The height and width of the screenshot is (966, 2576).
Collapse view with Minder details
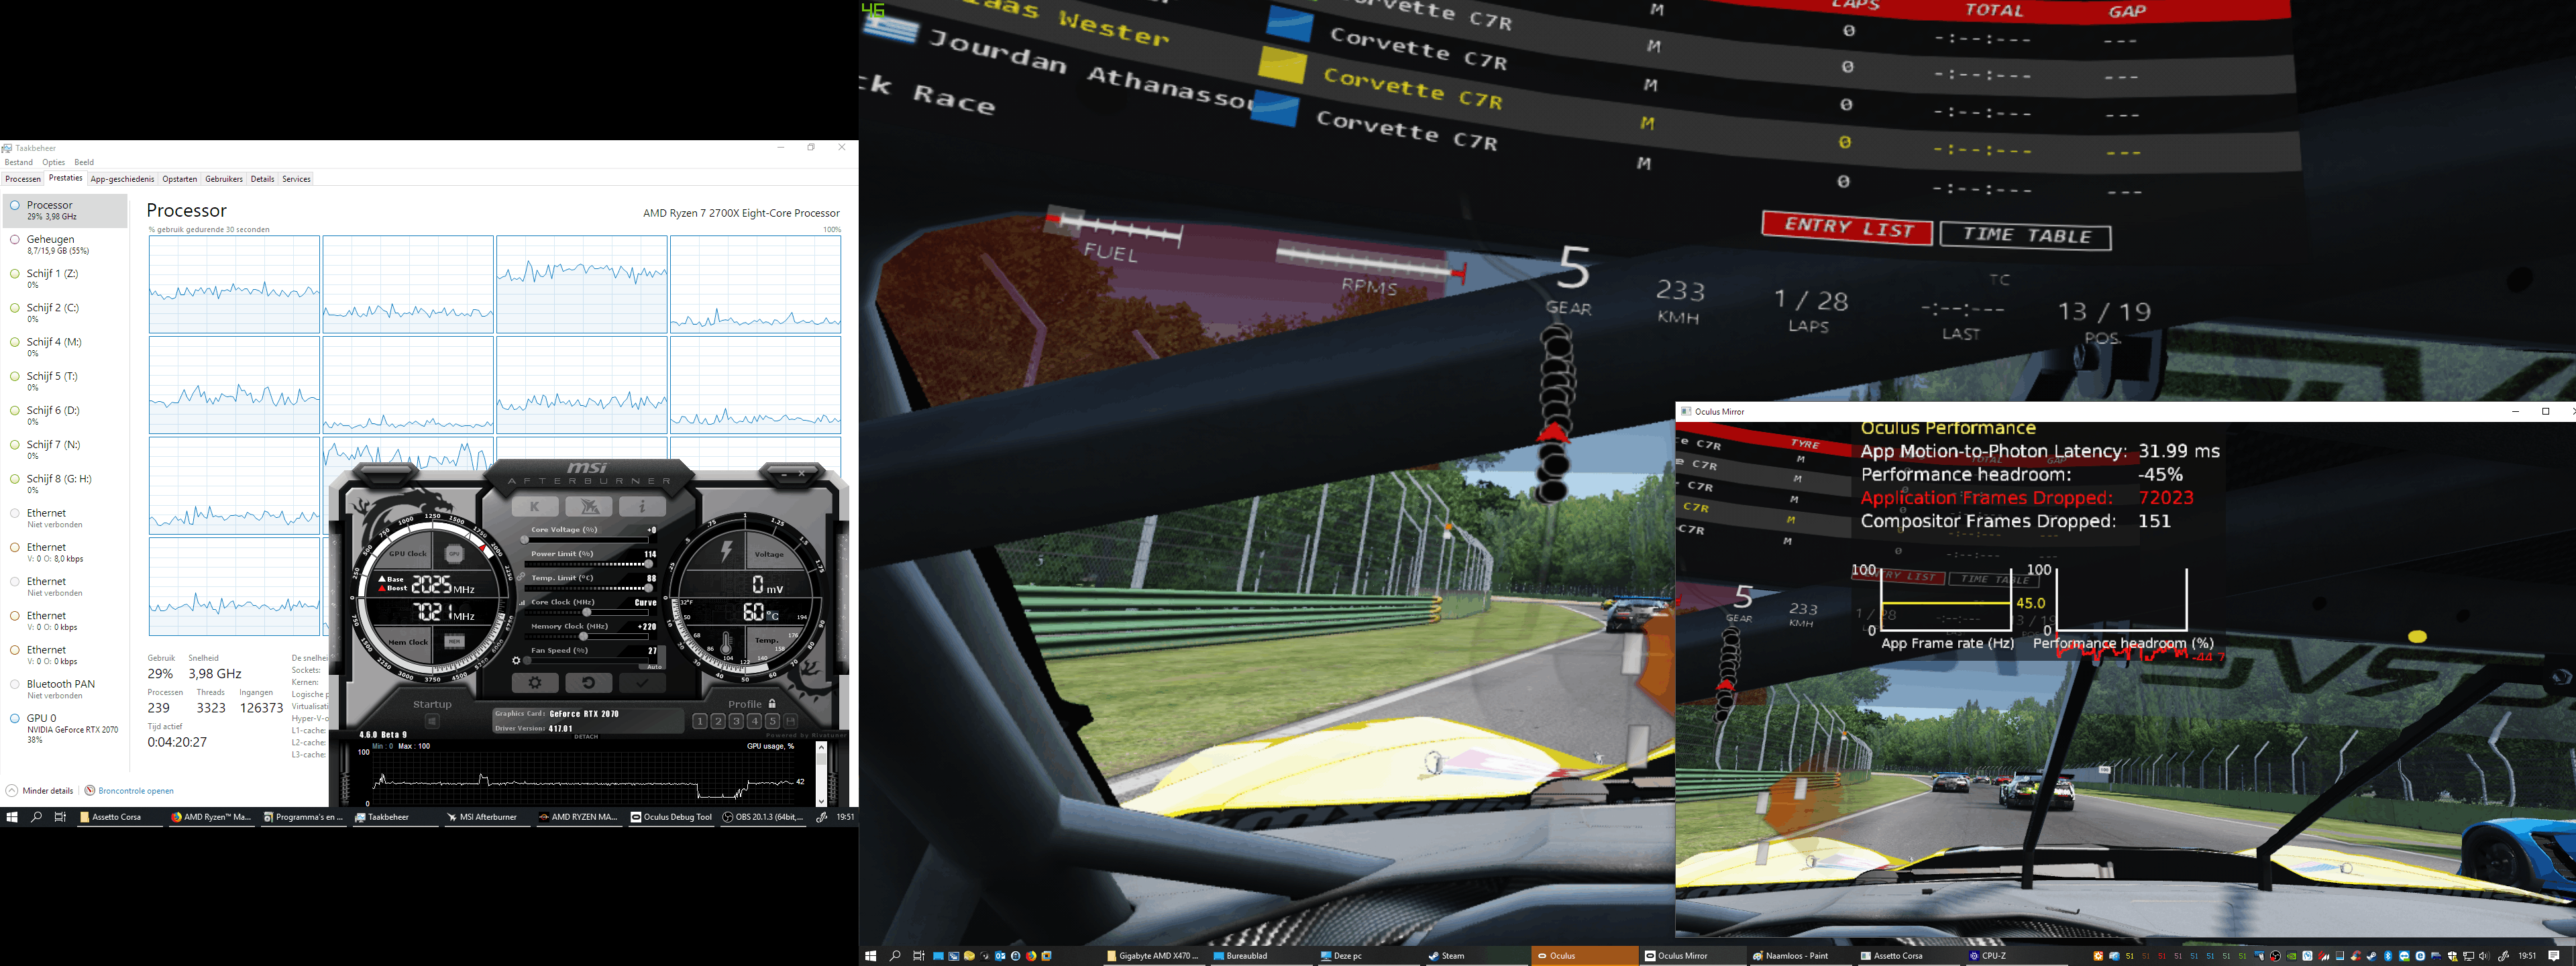coord(40,791)
